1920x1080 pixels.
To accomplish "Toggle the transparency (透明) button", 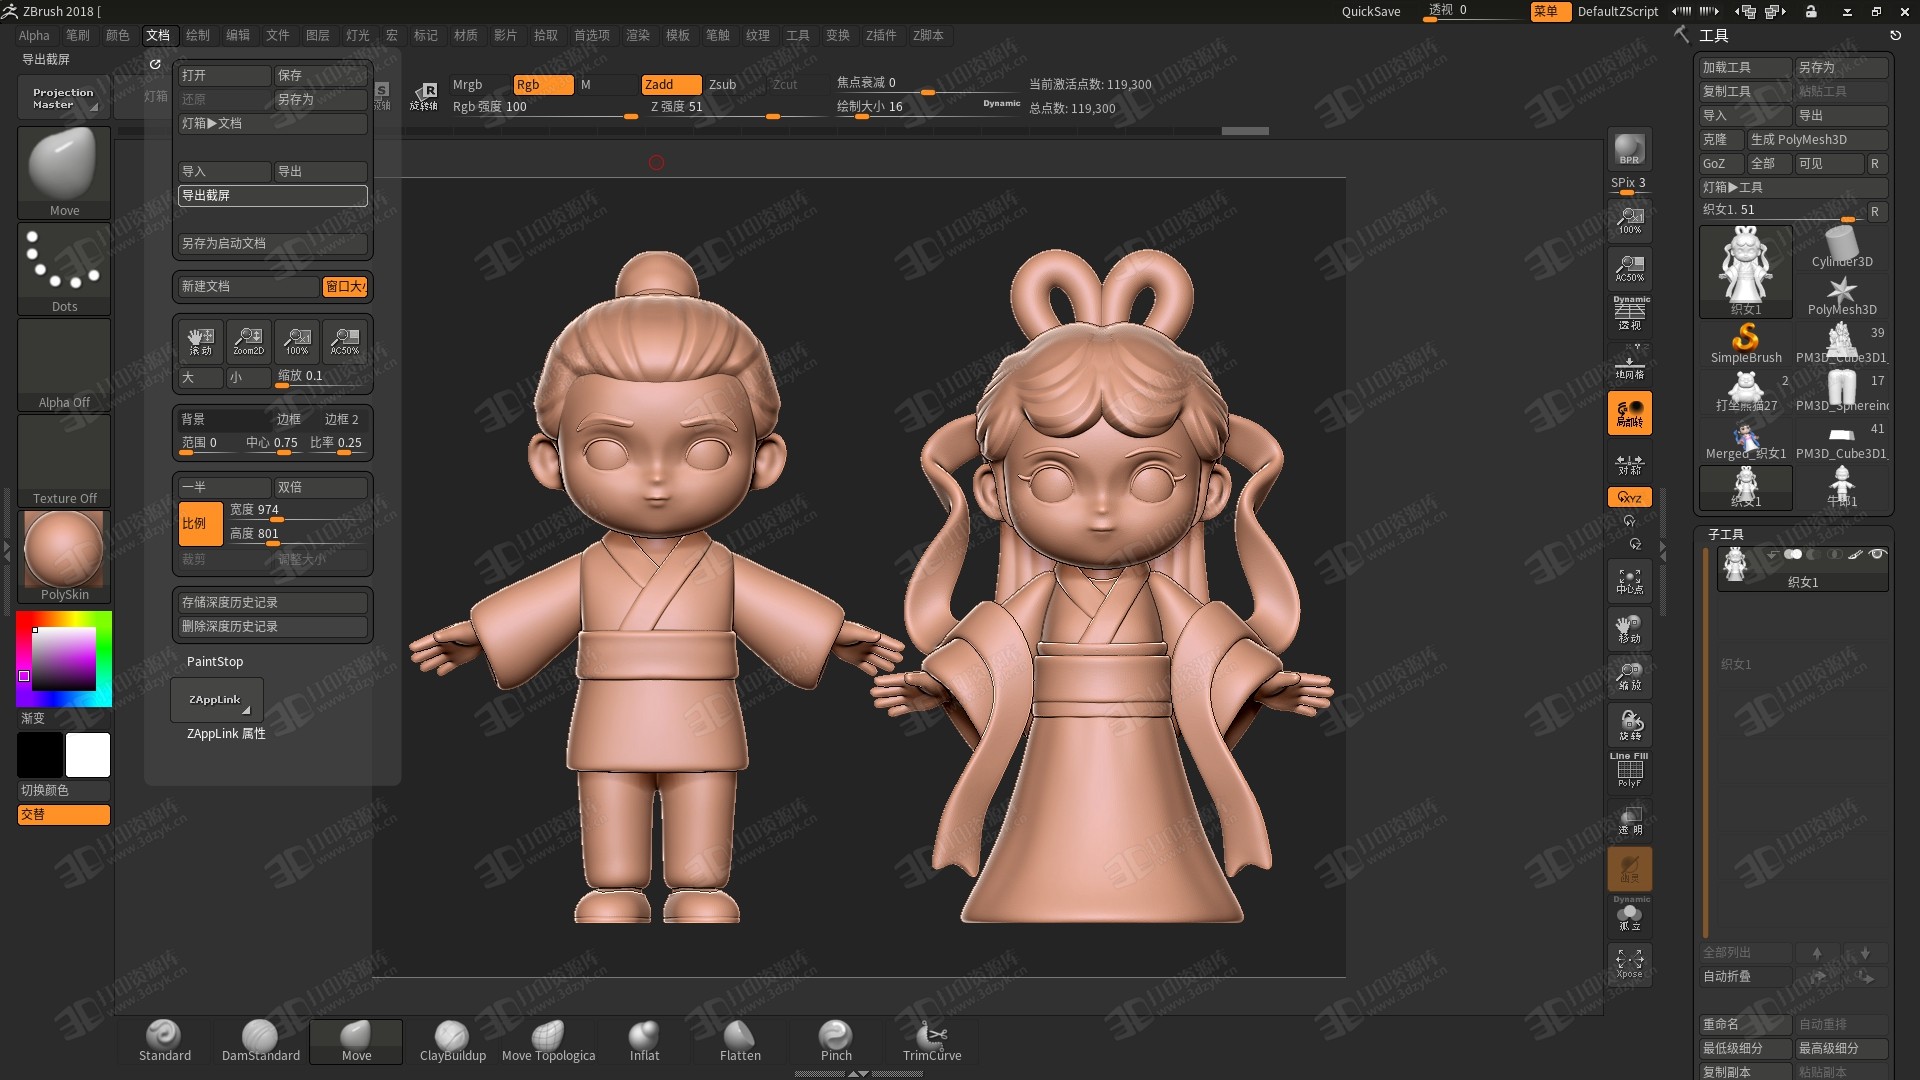I will coord(1629,820).
